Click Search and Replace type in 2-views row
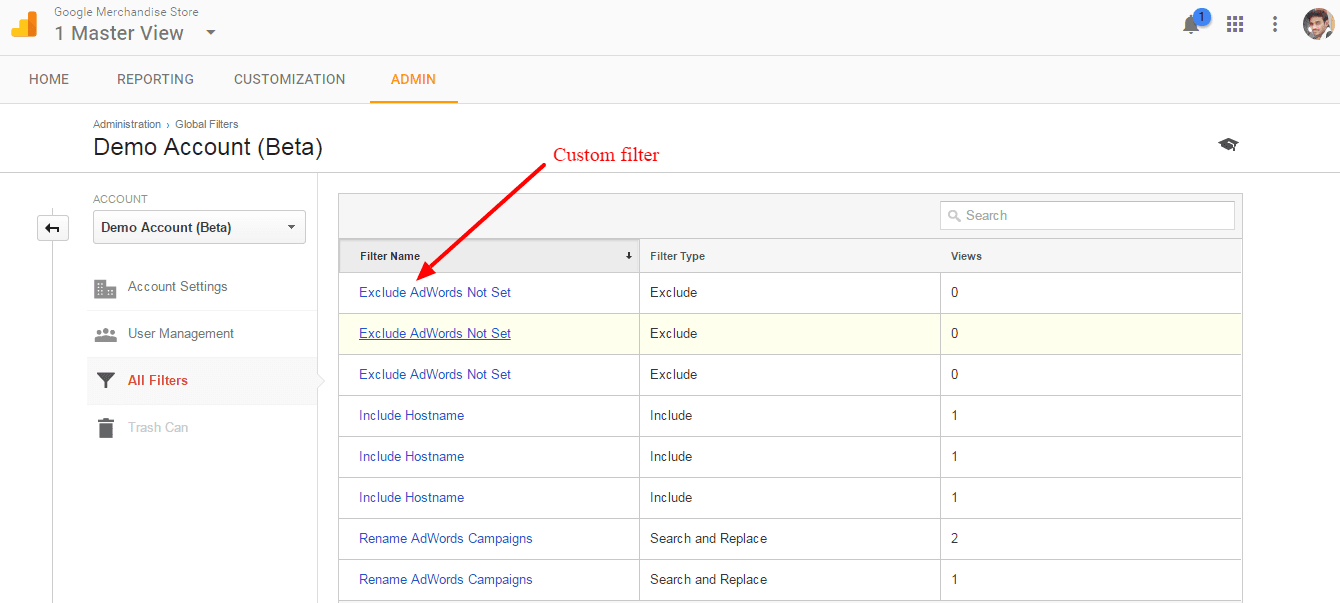Image resolution: width=1340 pixels, height=603 pixels. click(709, 539)
